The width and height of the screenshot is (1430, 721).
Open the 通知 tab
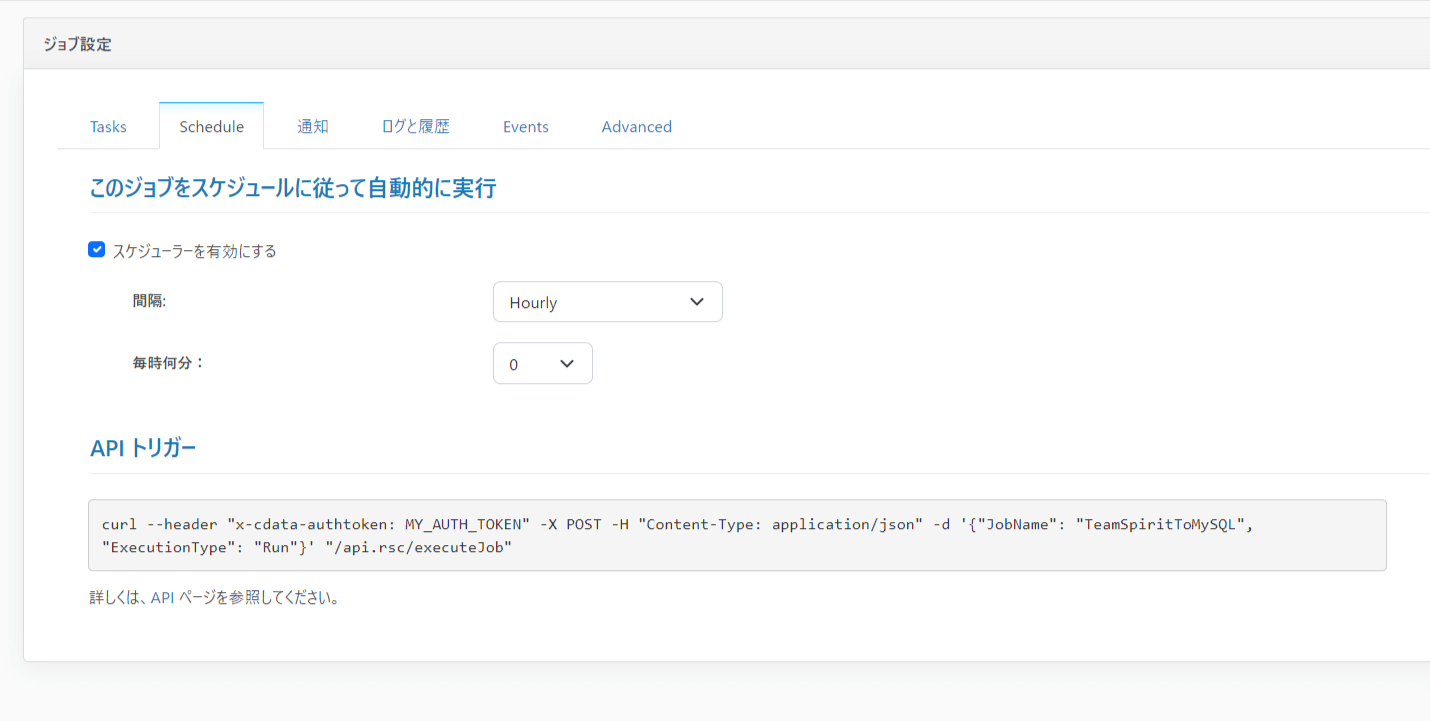pyautogui.click(x=313, y=127)
